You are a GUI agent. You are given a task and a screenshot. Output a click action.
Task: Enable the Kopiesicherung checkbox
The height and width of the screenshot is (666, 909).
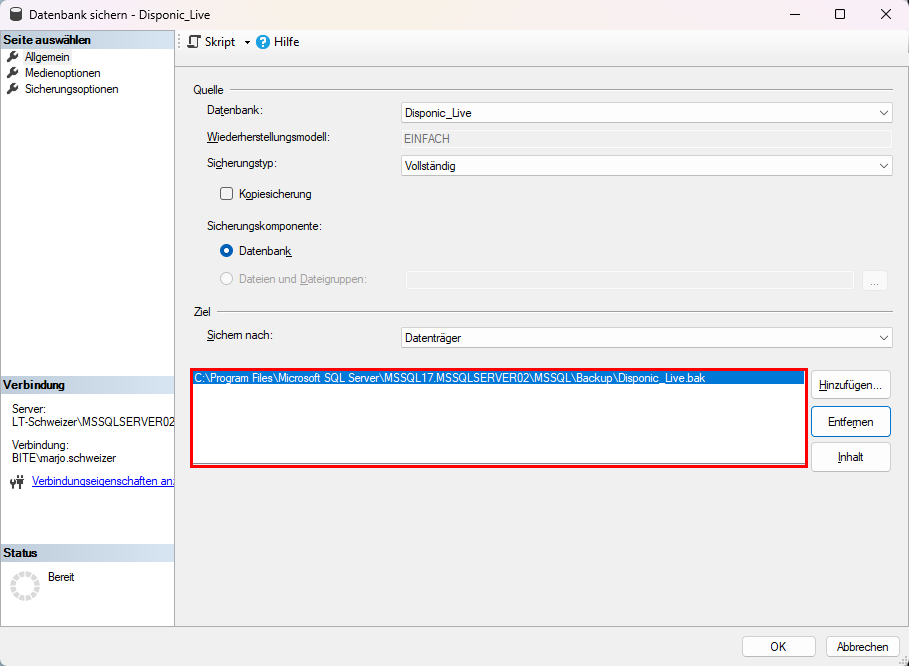[226, 194]
